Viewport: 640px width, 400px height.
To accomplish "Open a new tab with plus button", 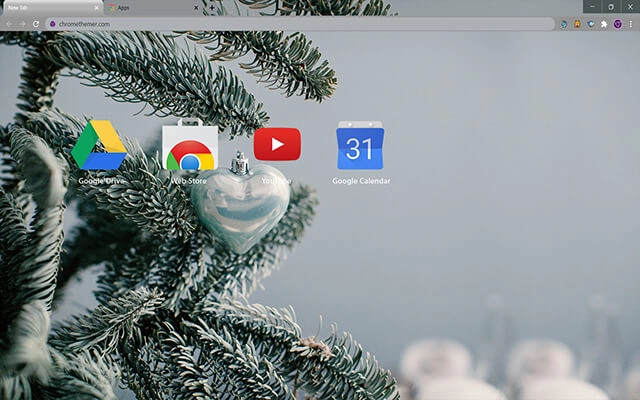I will 212,8.
